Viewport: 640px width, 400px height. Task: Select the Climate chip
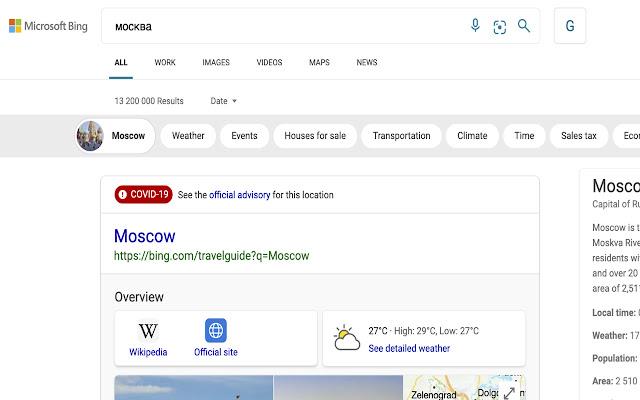[472, 136]
